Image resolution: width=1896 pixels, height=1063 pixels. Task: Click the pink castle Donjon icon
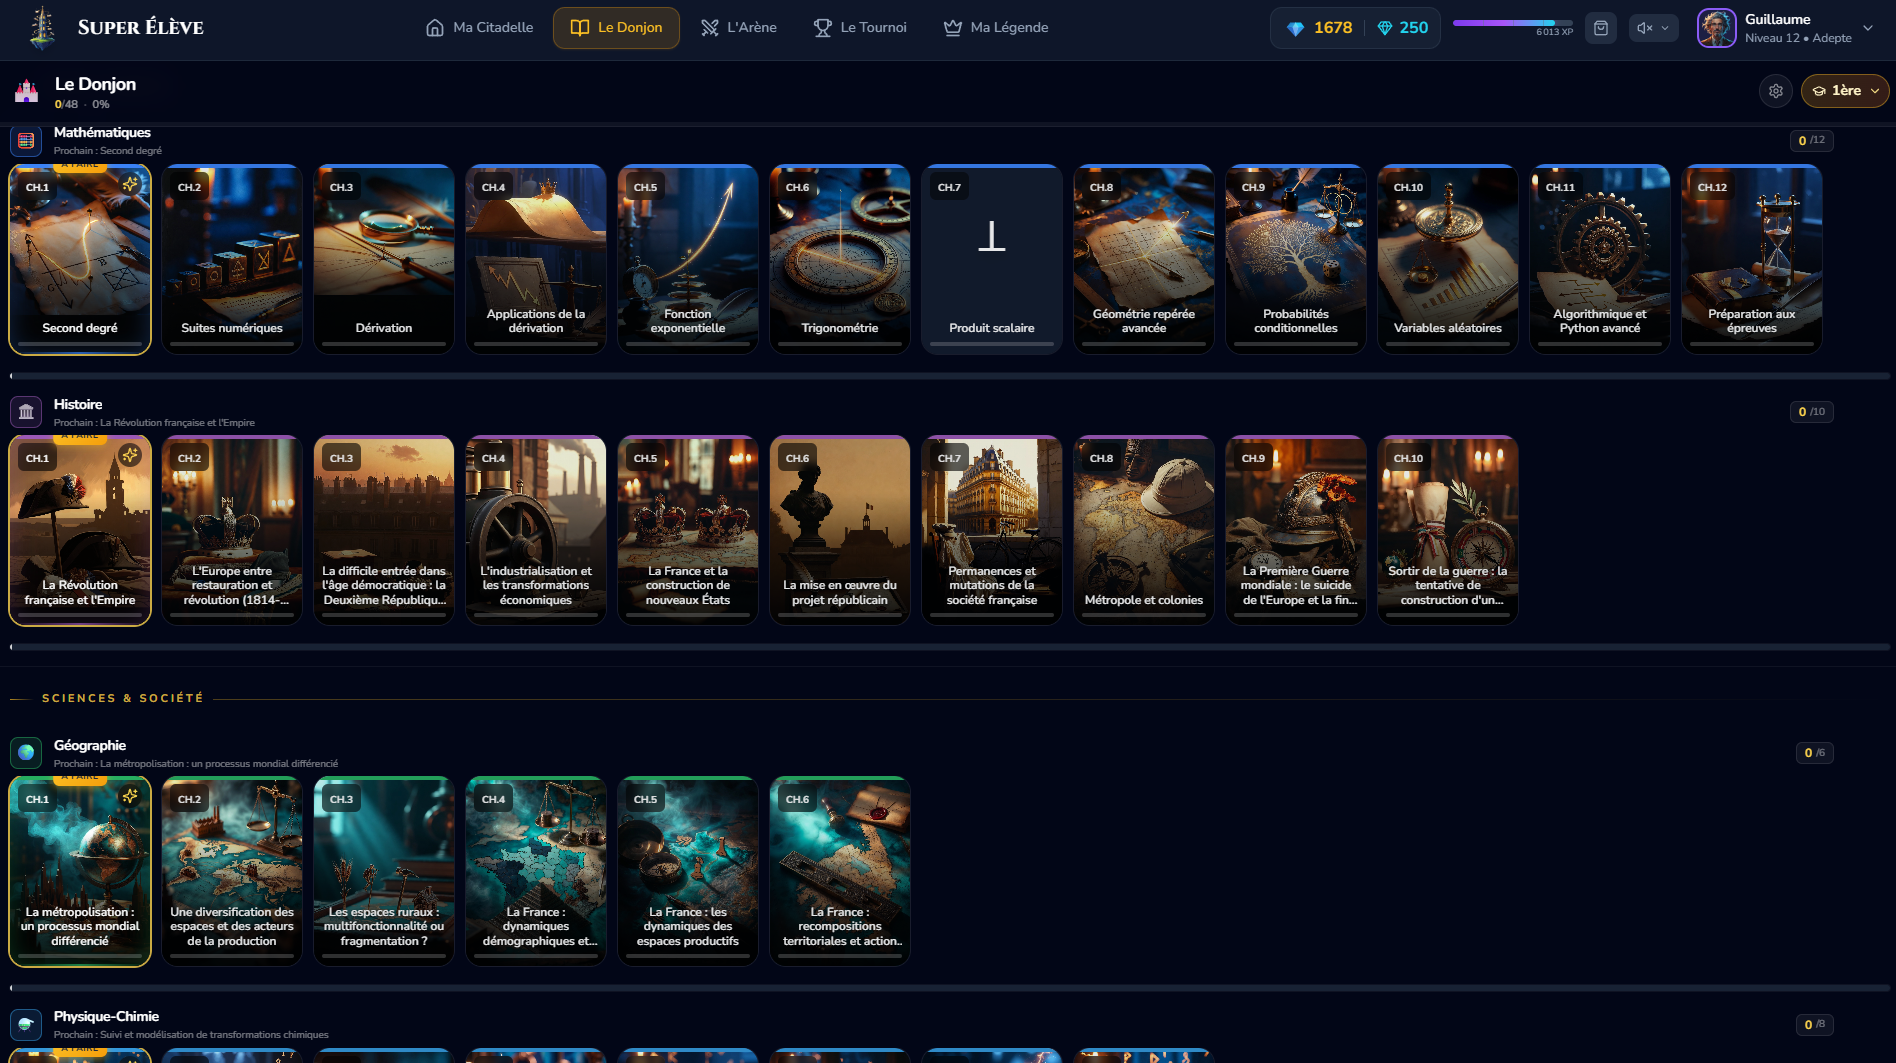pos(27,92)
